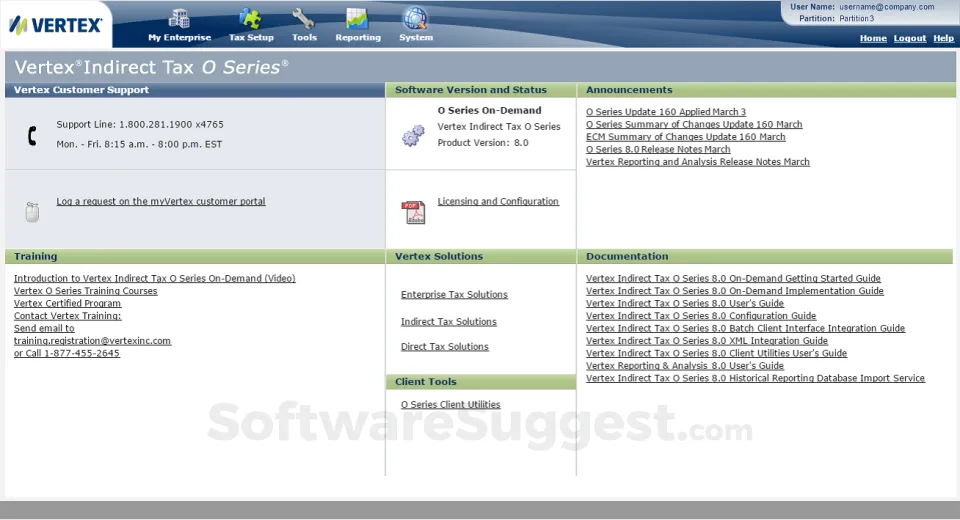Log a request on myVertex customer portal

coord(161,202)
